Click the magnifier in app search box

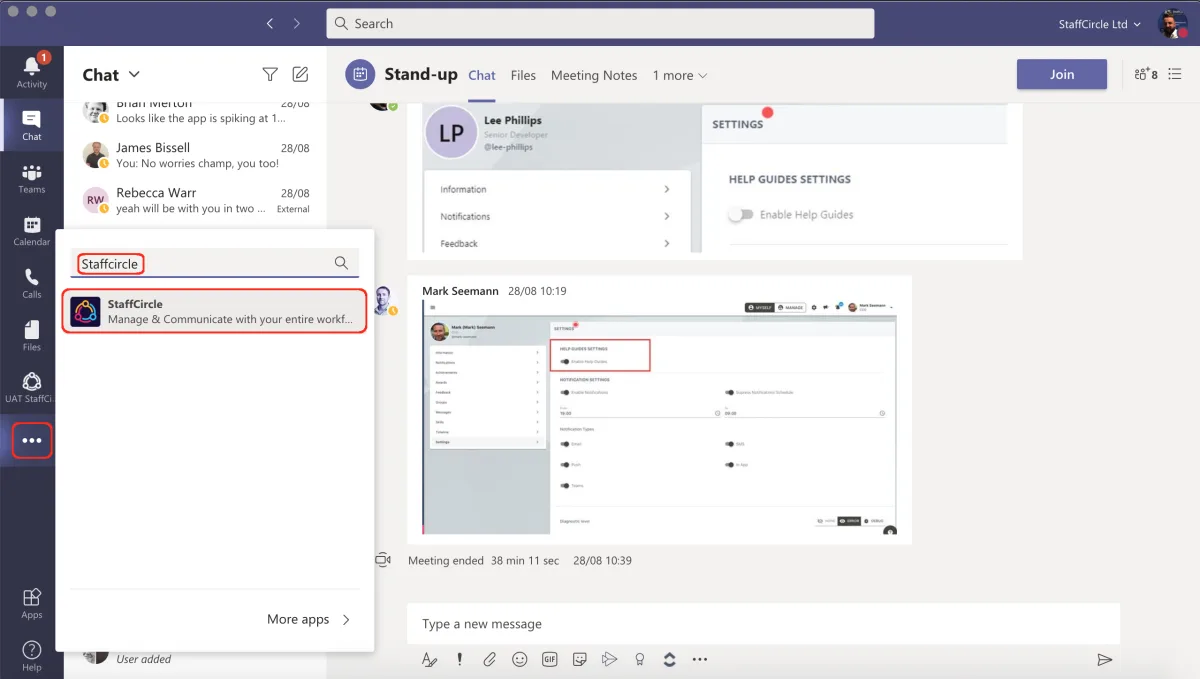click(x=341, y=263)
